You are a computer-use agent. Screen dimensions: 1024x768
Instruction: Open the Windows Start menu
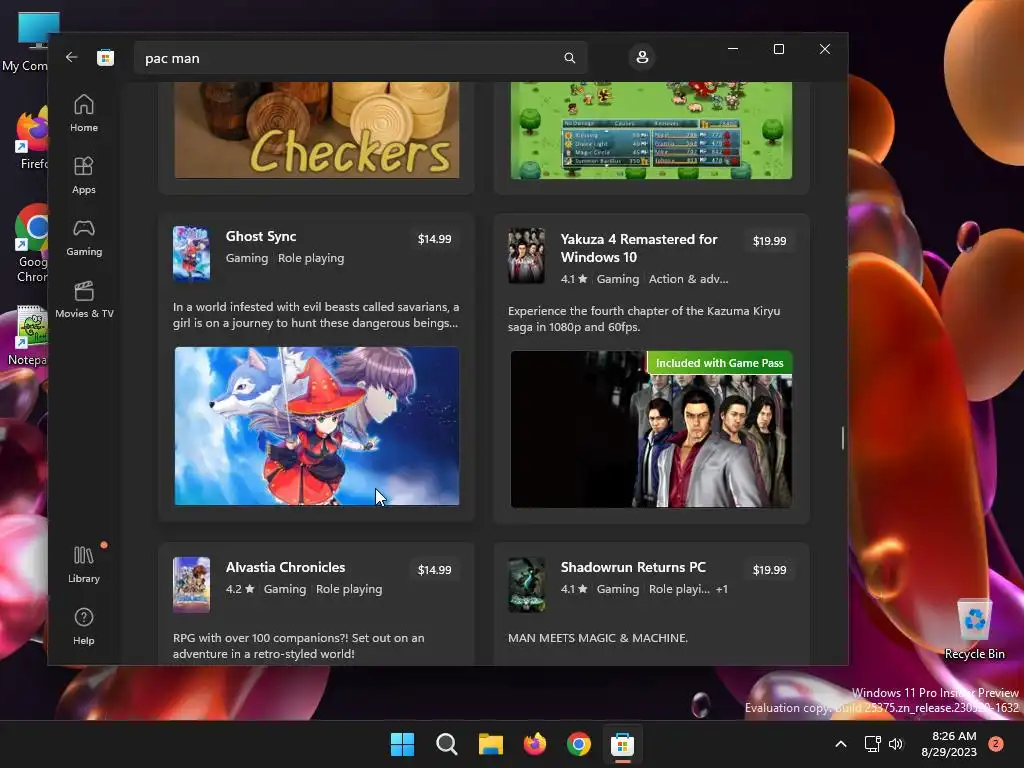pos(402,744)
